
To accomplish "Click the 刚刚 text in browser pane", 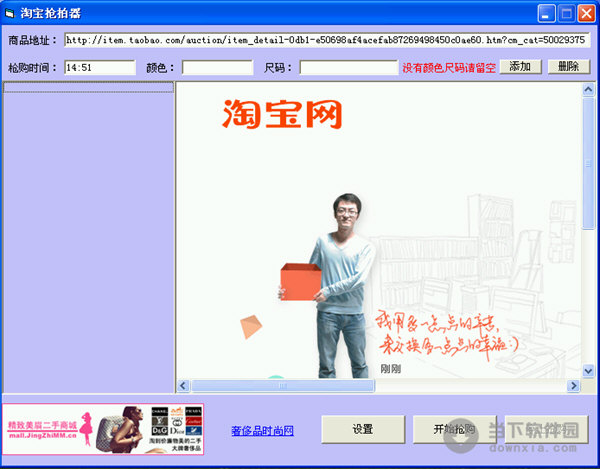I will click(x=391, y=369).
